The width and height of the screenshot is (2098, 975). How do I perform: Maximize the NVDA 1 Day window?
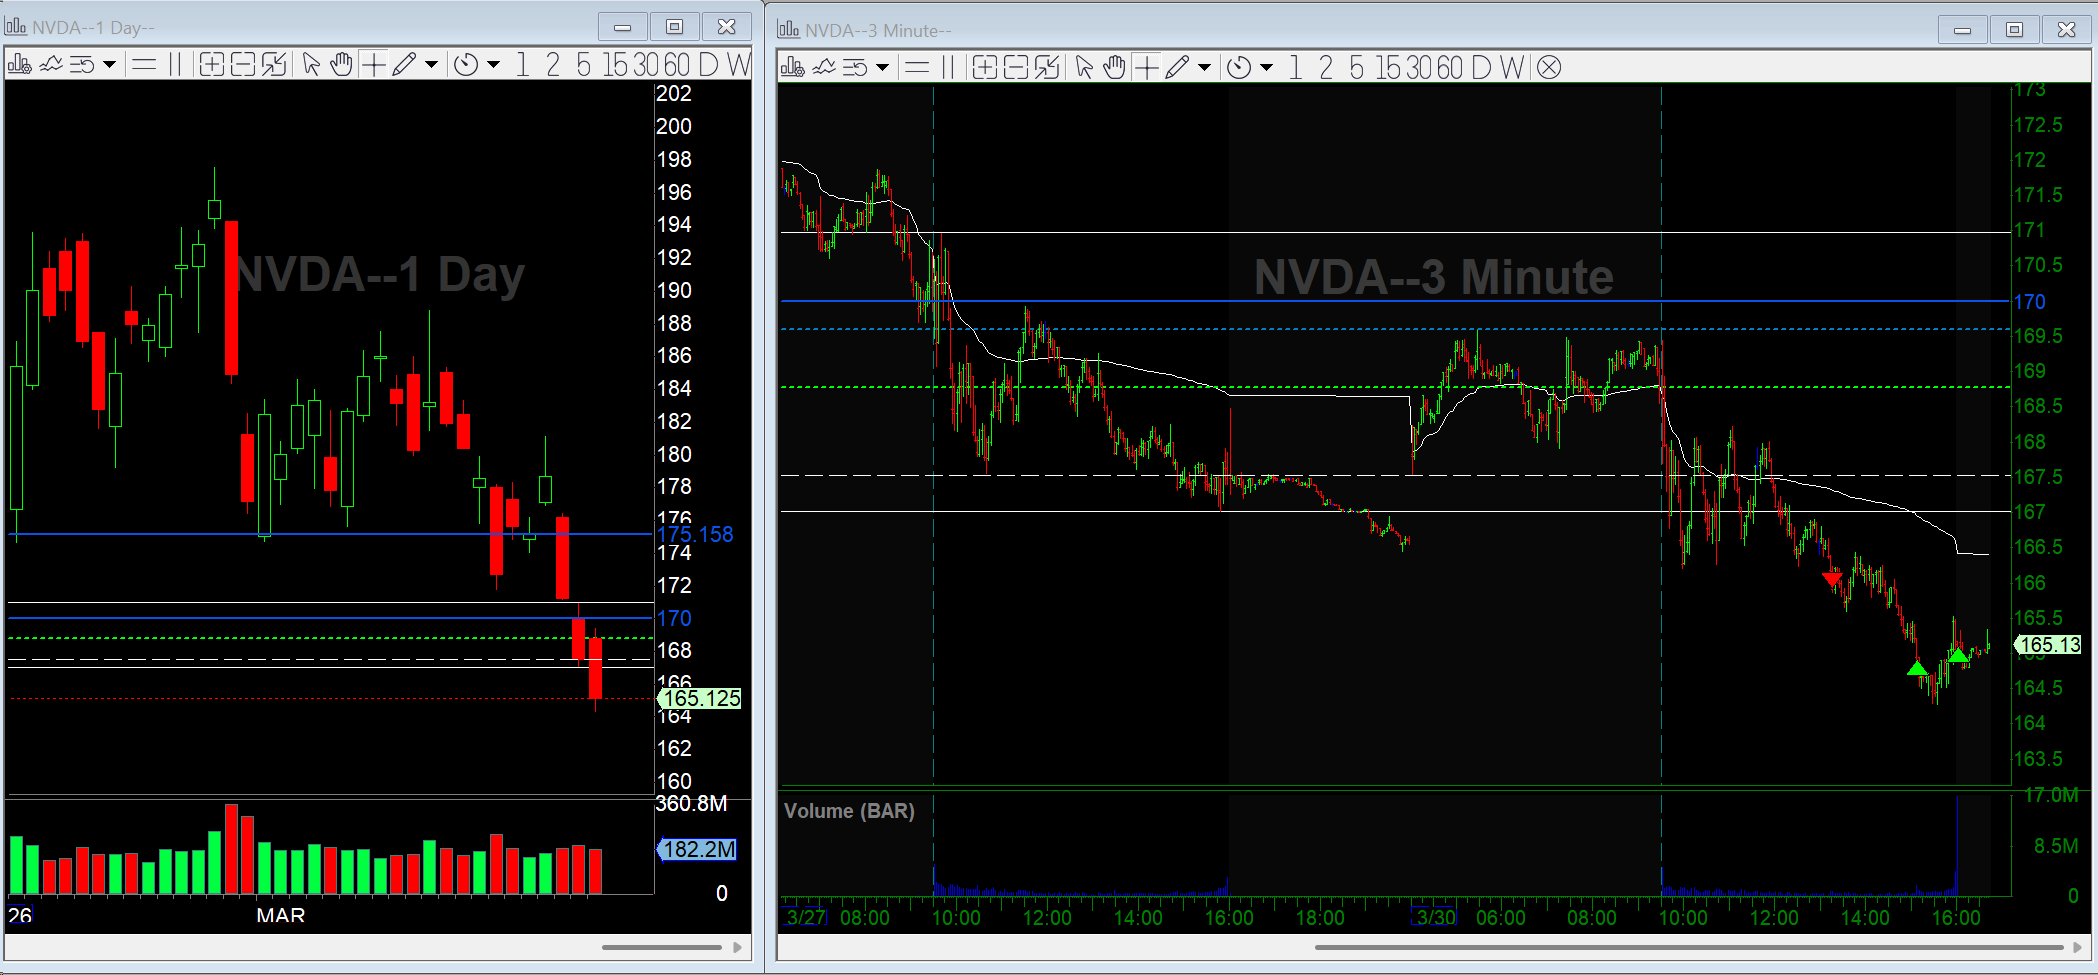674,27
